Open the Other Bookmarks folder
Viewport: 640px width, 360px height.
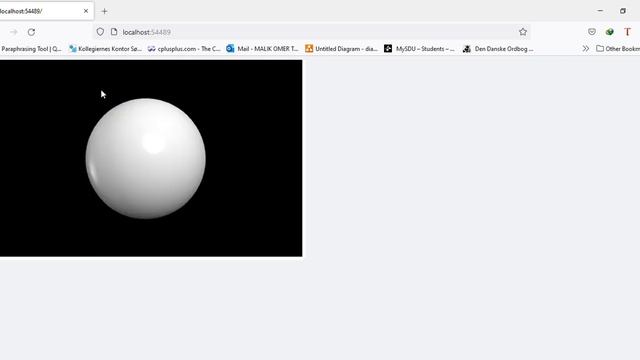618,49
